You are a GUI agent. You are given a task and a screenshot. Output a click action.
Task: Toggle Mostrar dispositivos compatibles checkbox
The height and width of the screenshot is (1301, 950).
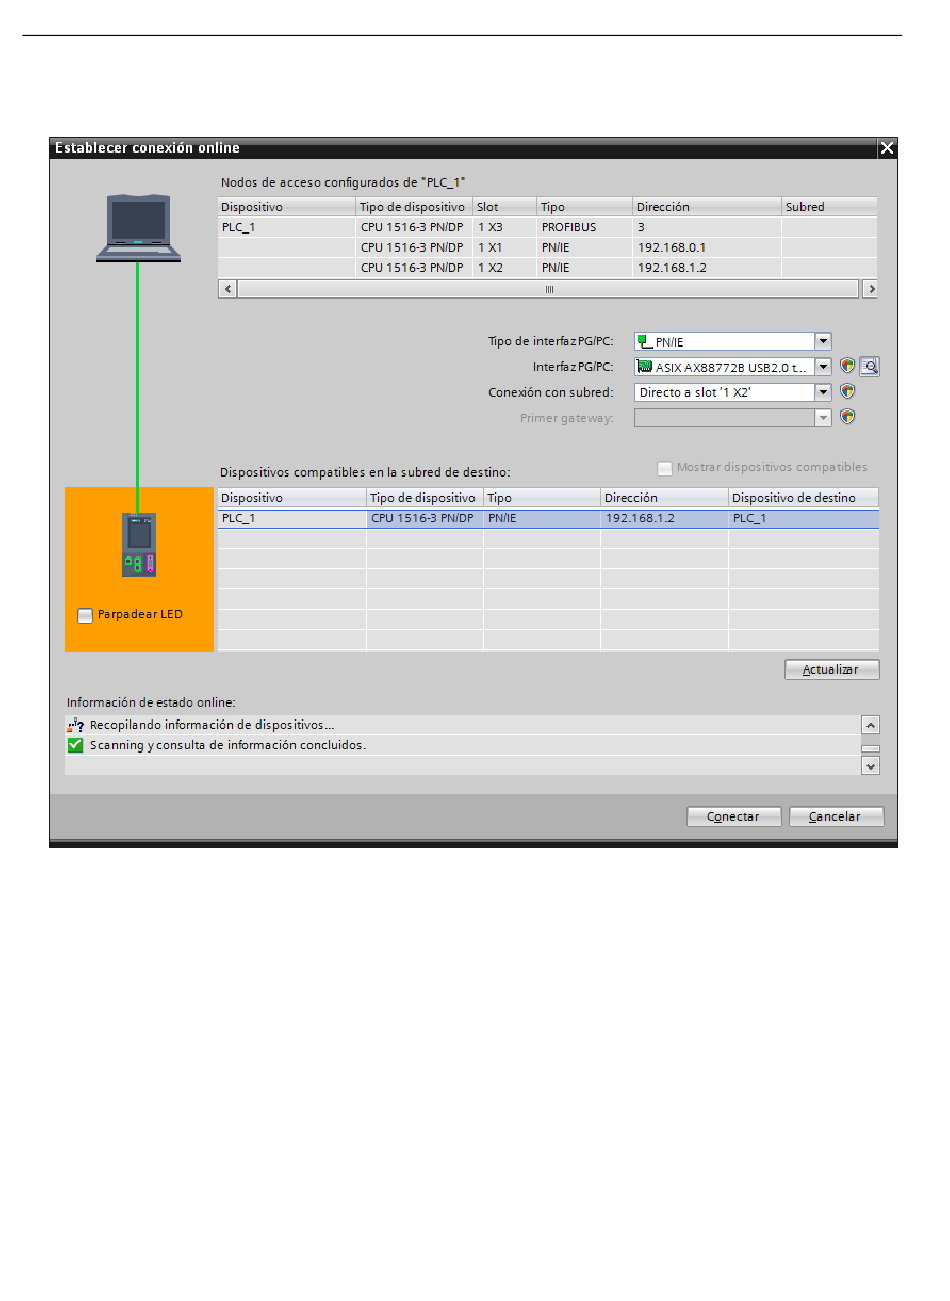[665, 468]
